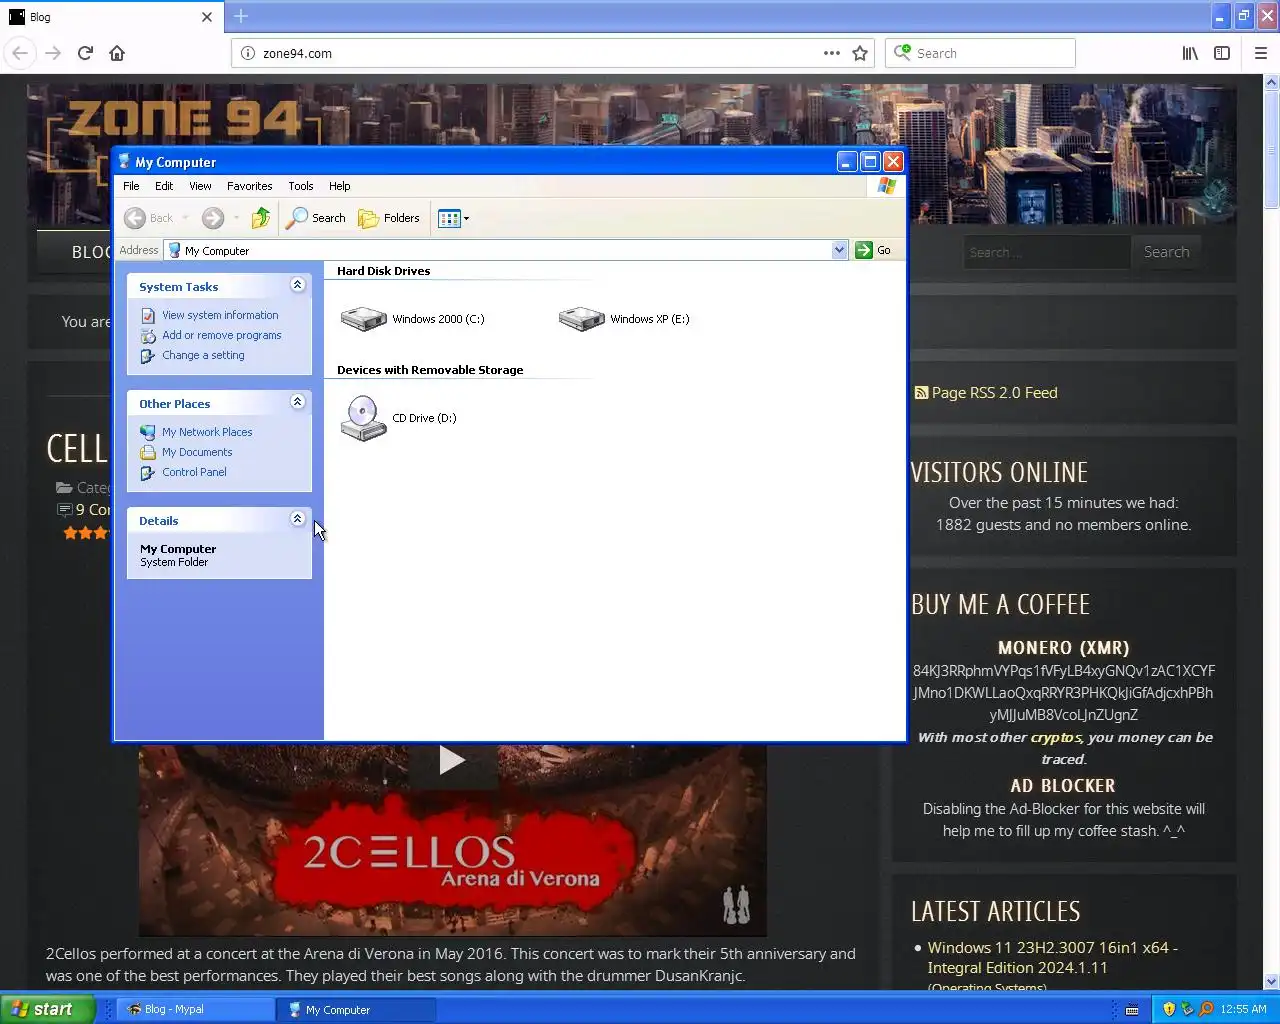This screenshot has width=1280, height=1024.
Task: Click the bookmark star icon
Action: click(x=860, y=53)
